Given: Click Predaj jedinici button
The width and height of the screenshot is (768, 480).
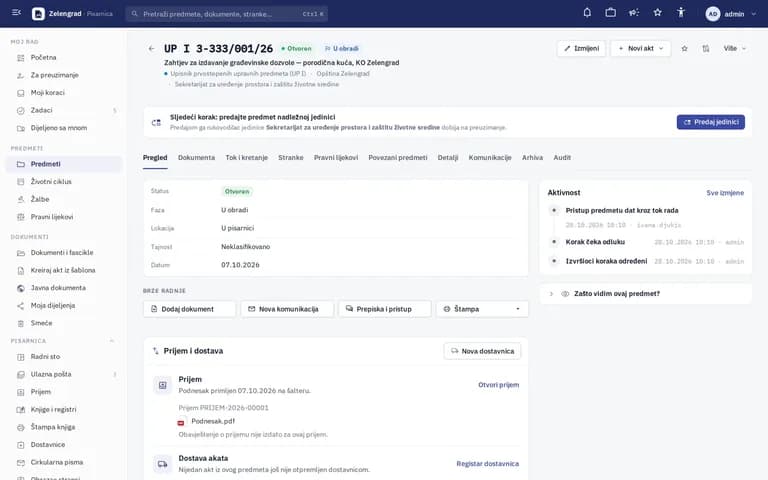Looking at the screenshot, I should tap(711, 122).
